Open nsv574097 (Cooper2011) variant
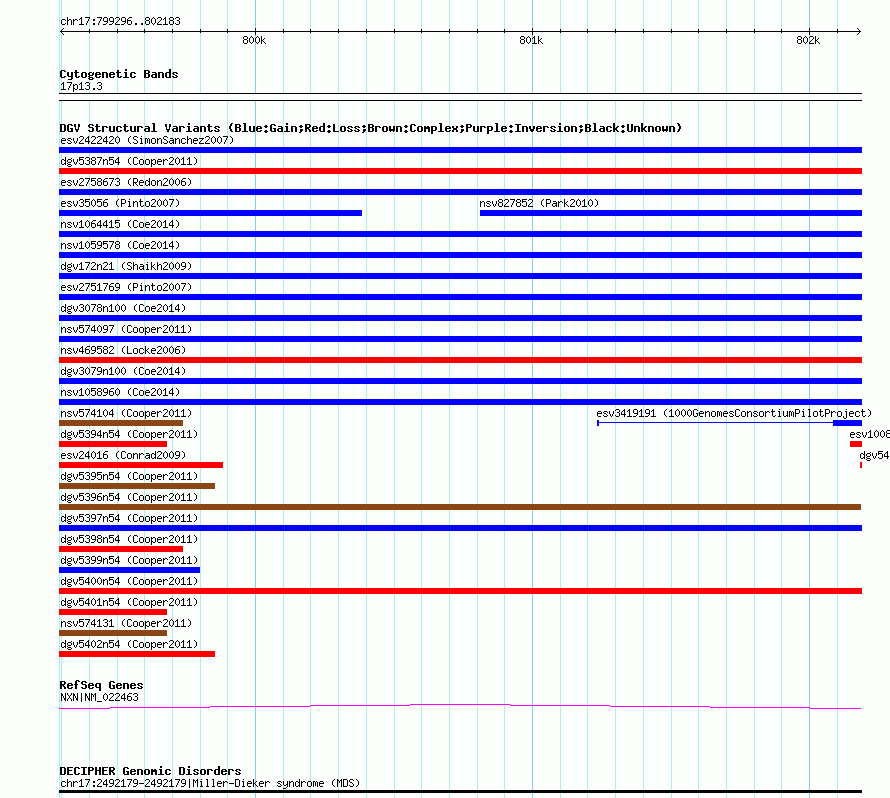890x798 pixels. tap(126, 329)
